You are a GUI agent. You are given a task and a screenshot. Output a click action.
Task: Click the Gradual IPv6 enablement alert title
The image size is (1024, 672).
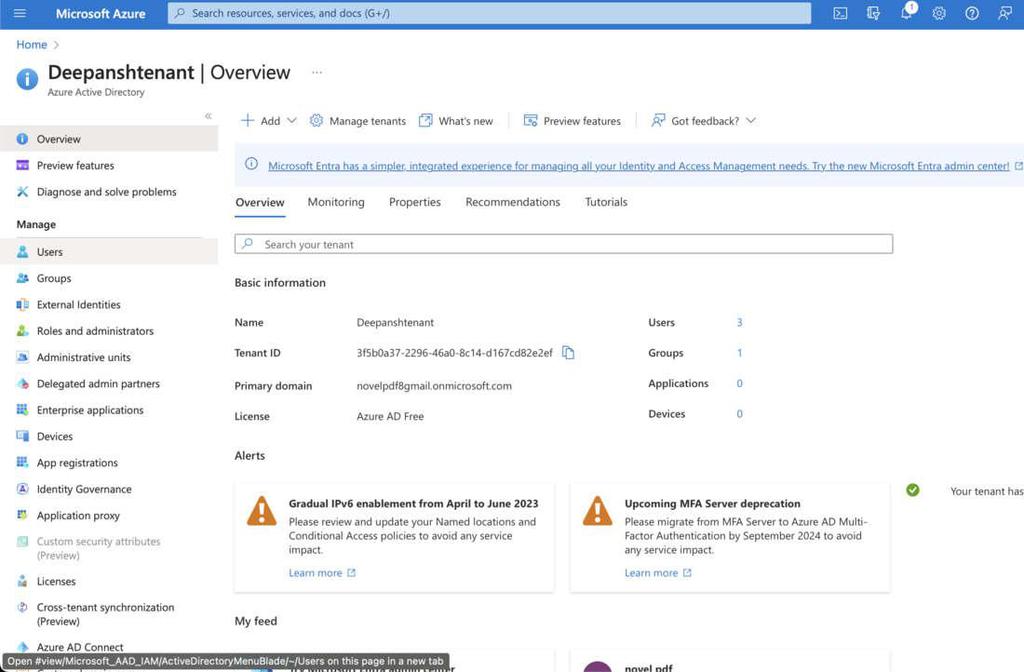tap(413, 504)
